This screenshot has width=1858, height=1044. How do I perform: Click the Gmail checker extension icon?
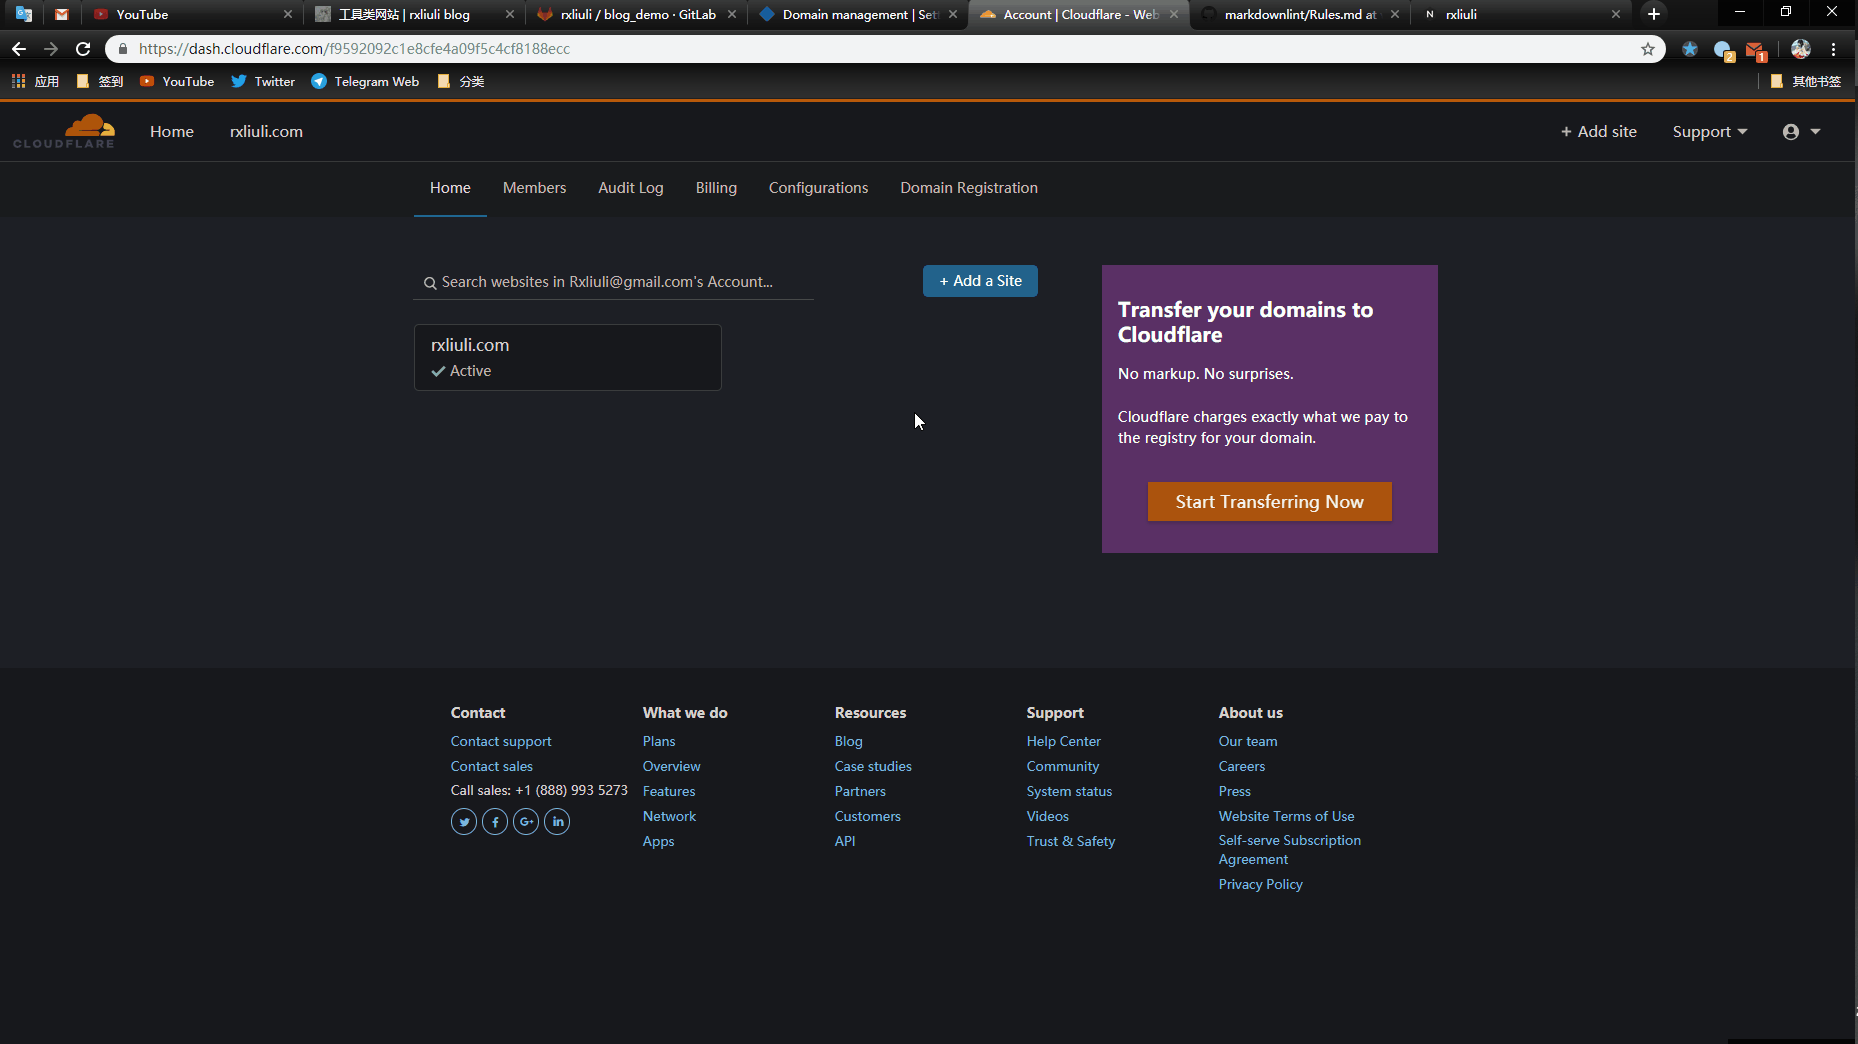[1755, 50]
